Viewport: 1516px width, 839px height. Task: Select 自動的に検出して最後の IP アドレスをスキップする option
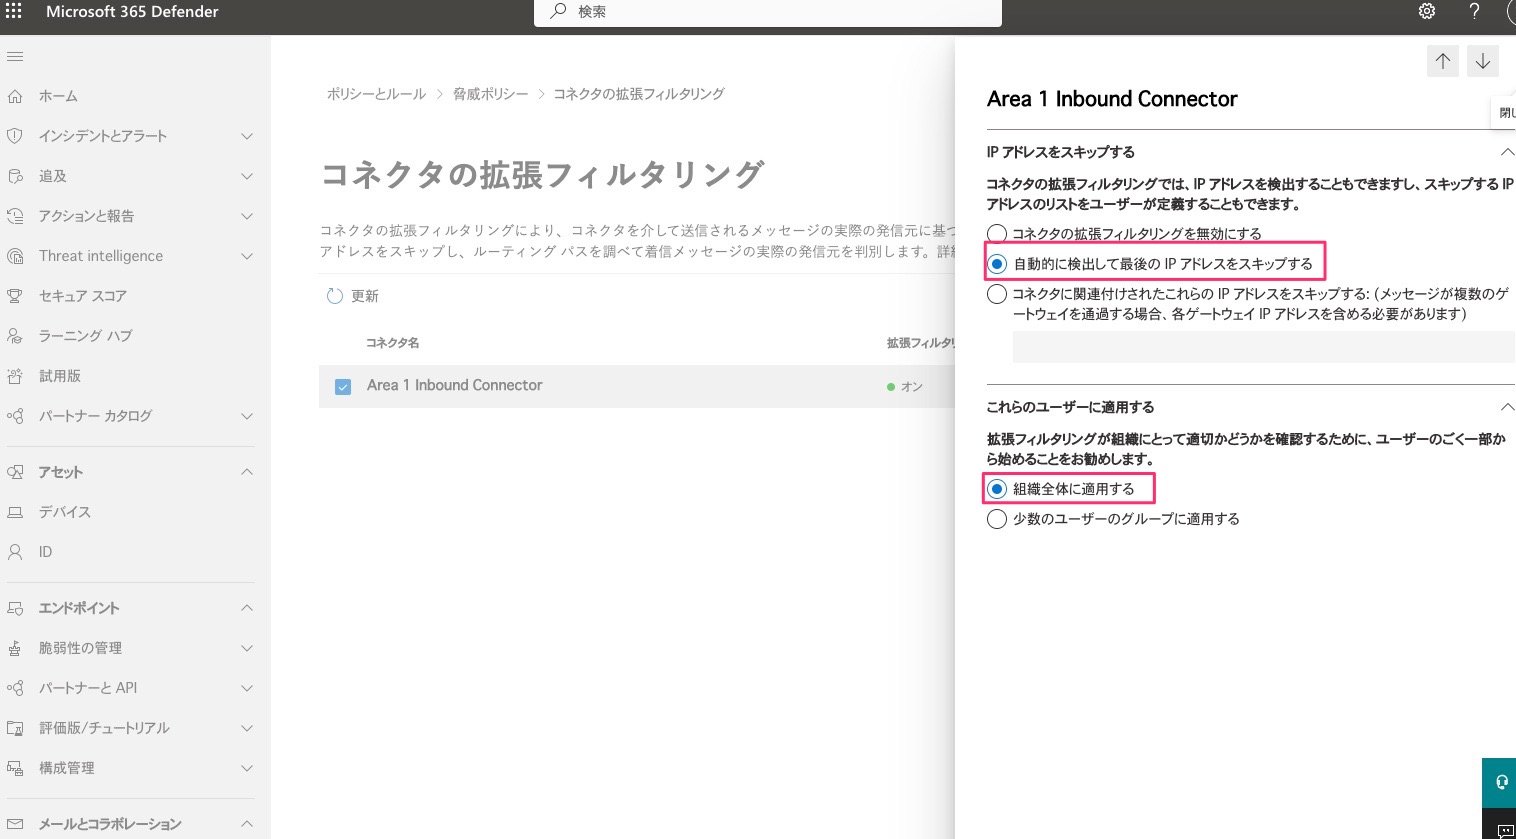point(997,263)
